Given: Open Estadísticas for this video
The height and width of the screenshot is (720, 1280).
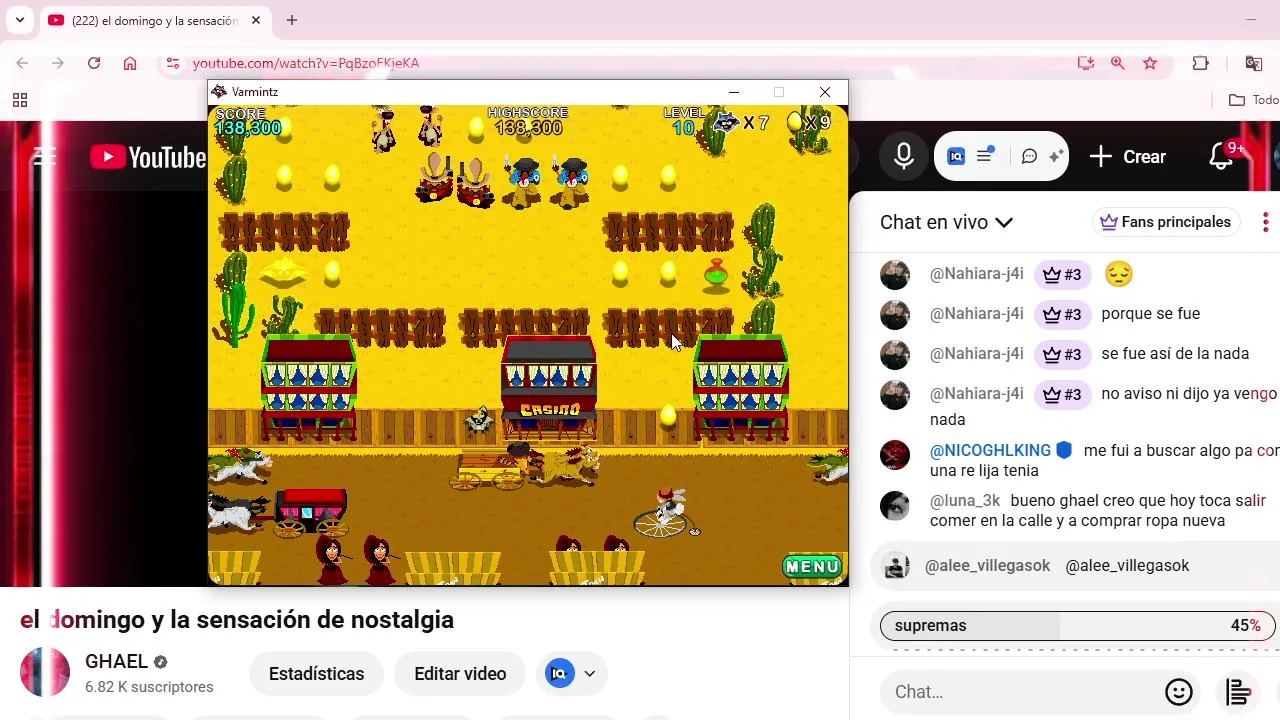Looking at the screenshot, I should pyautogui.click(x=316, y=674).
